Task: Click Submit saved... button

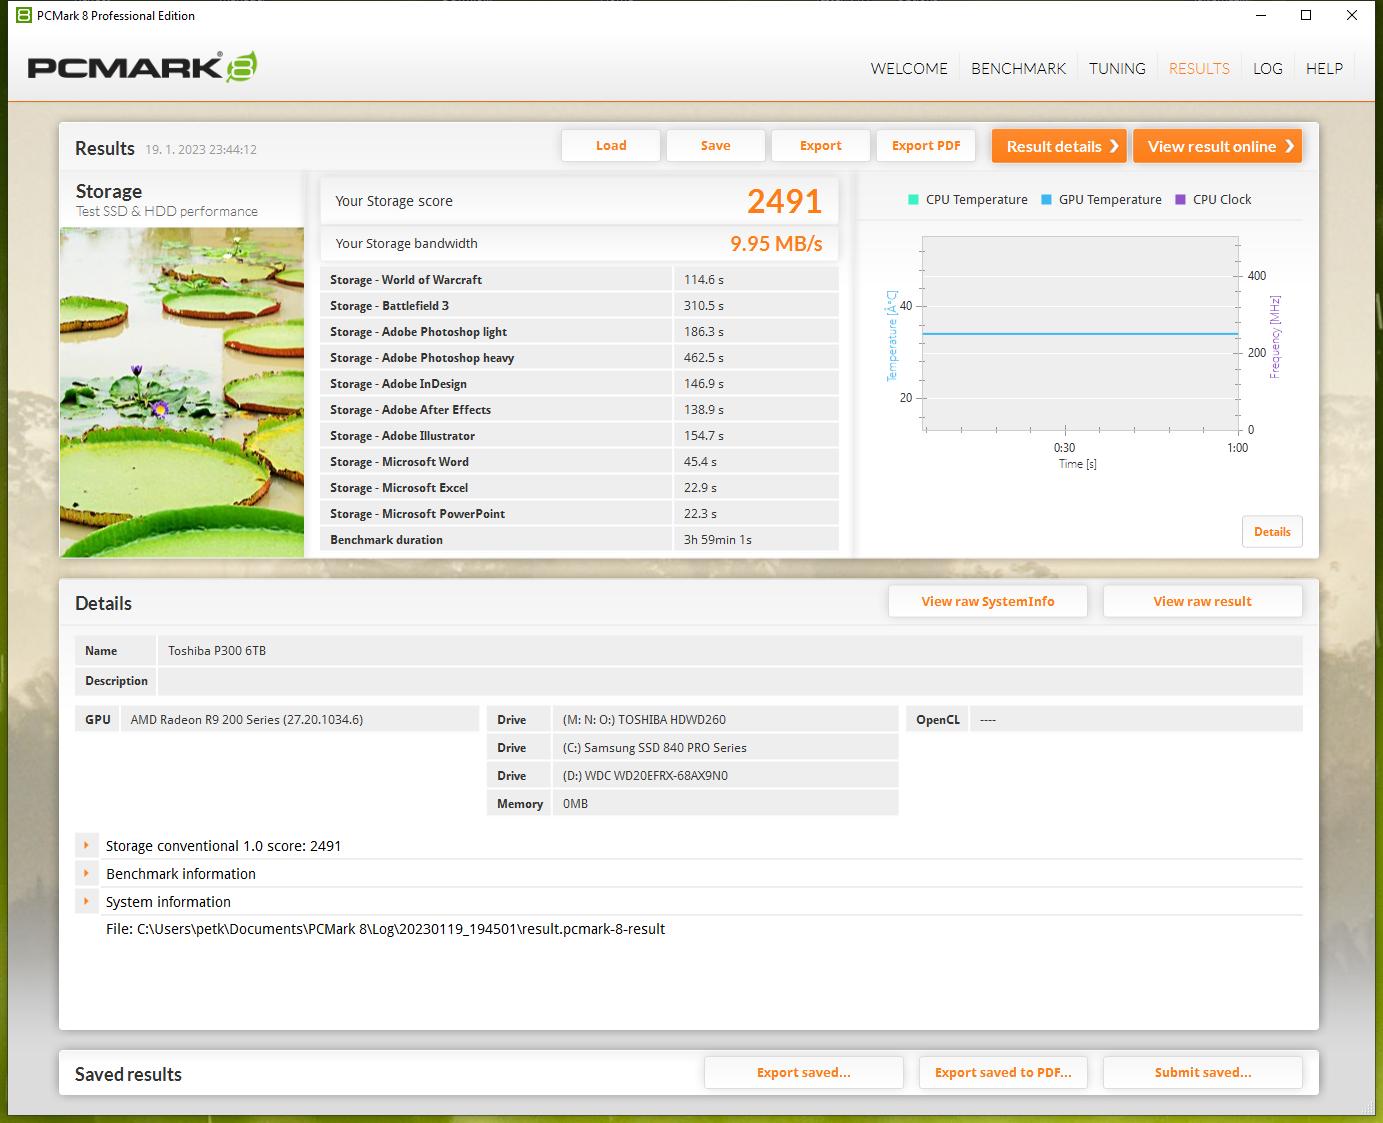Action: pos(1203,1072)
